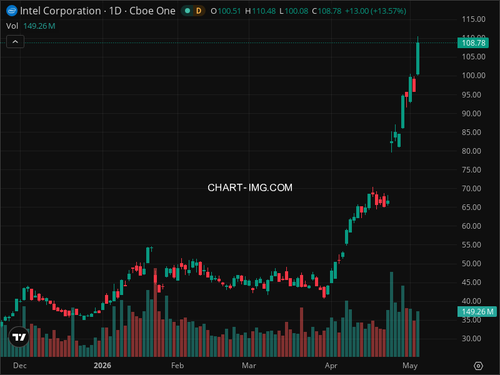Click the TradingView logo badge
The height and width of the screenshot is (375, 500).
click(x=19, y=337)
